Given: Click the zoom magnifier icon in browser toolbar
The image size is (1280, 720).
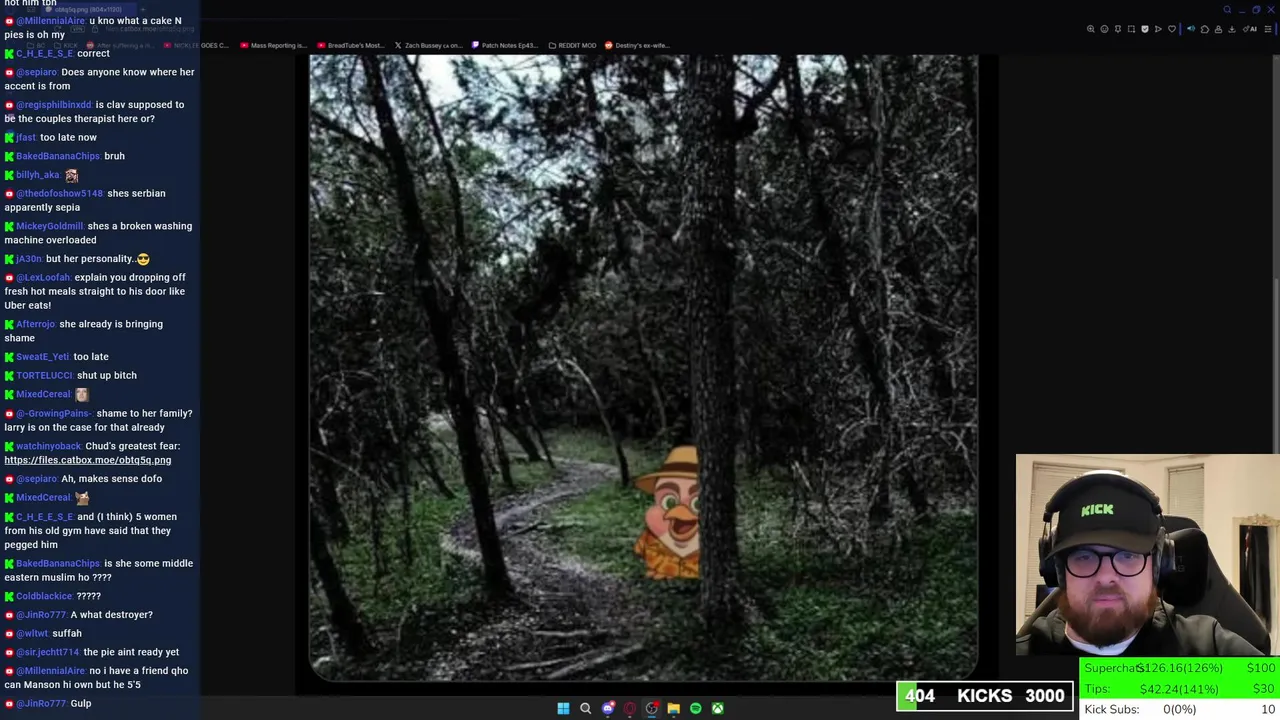Looking at the screenshot, I should click(1091, 29).
